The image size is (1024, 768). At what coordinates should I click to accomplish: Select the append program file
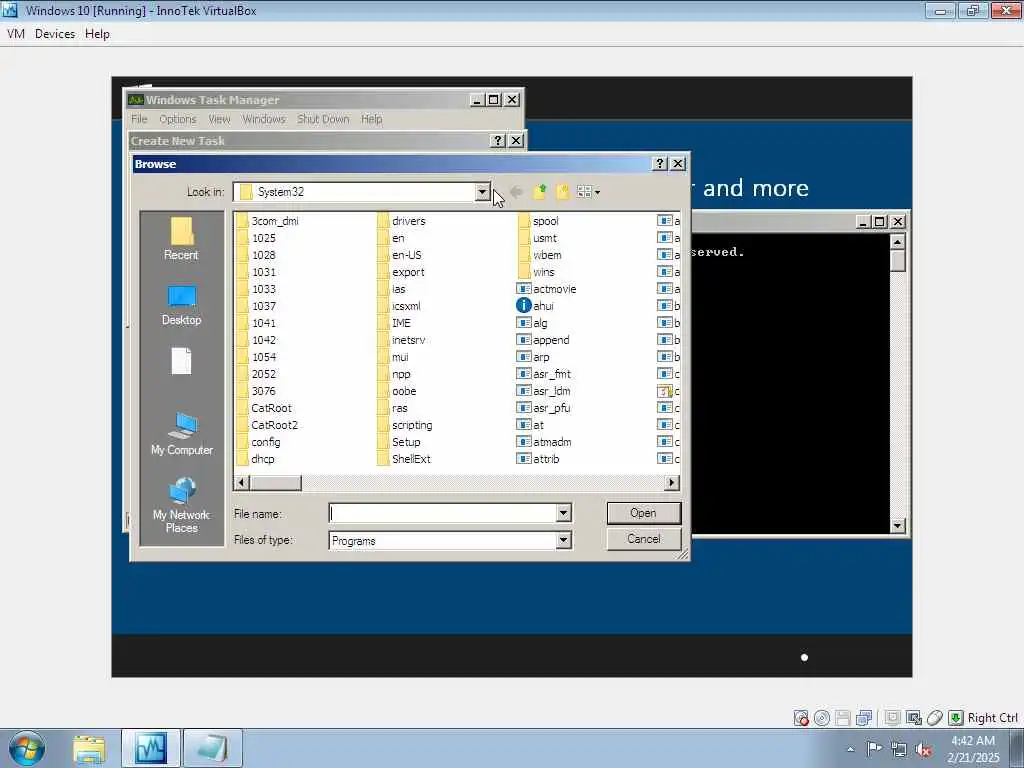click(x=543, y=340)
